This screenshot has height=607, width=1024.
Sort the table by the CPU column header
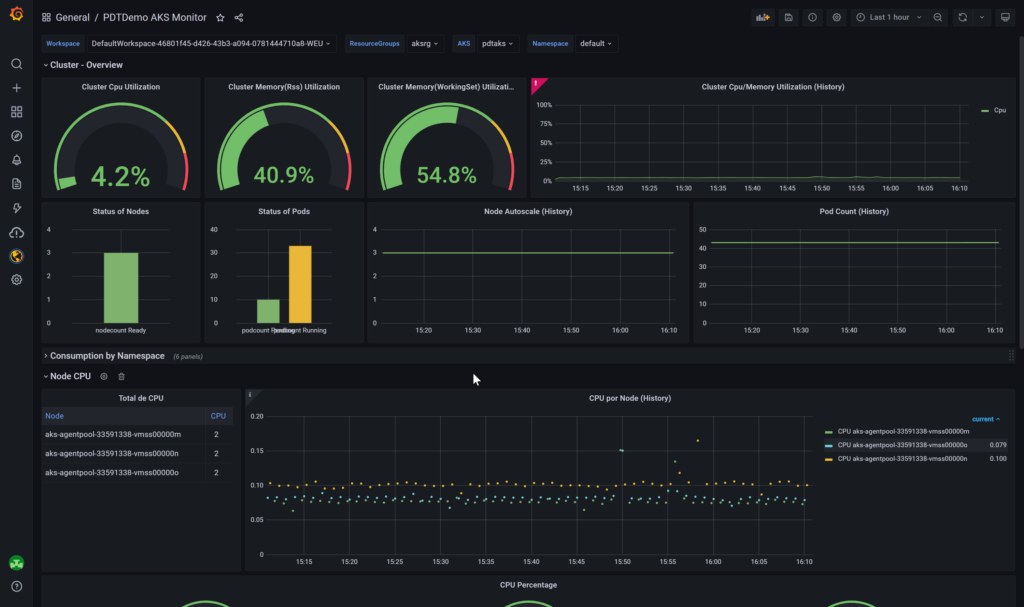click(218, 416)
